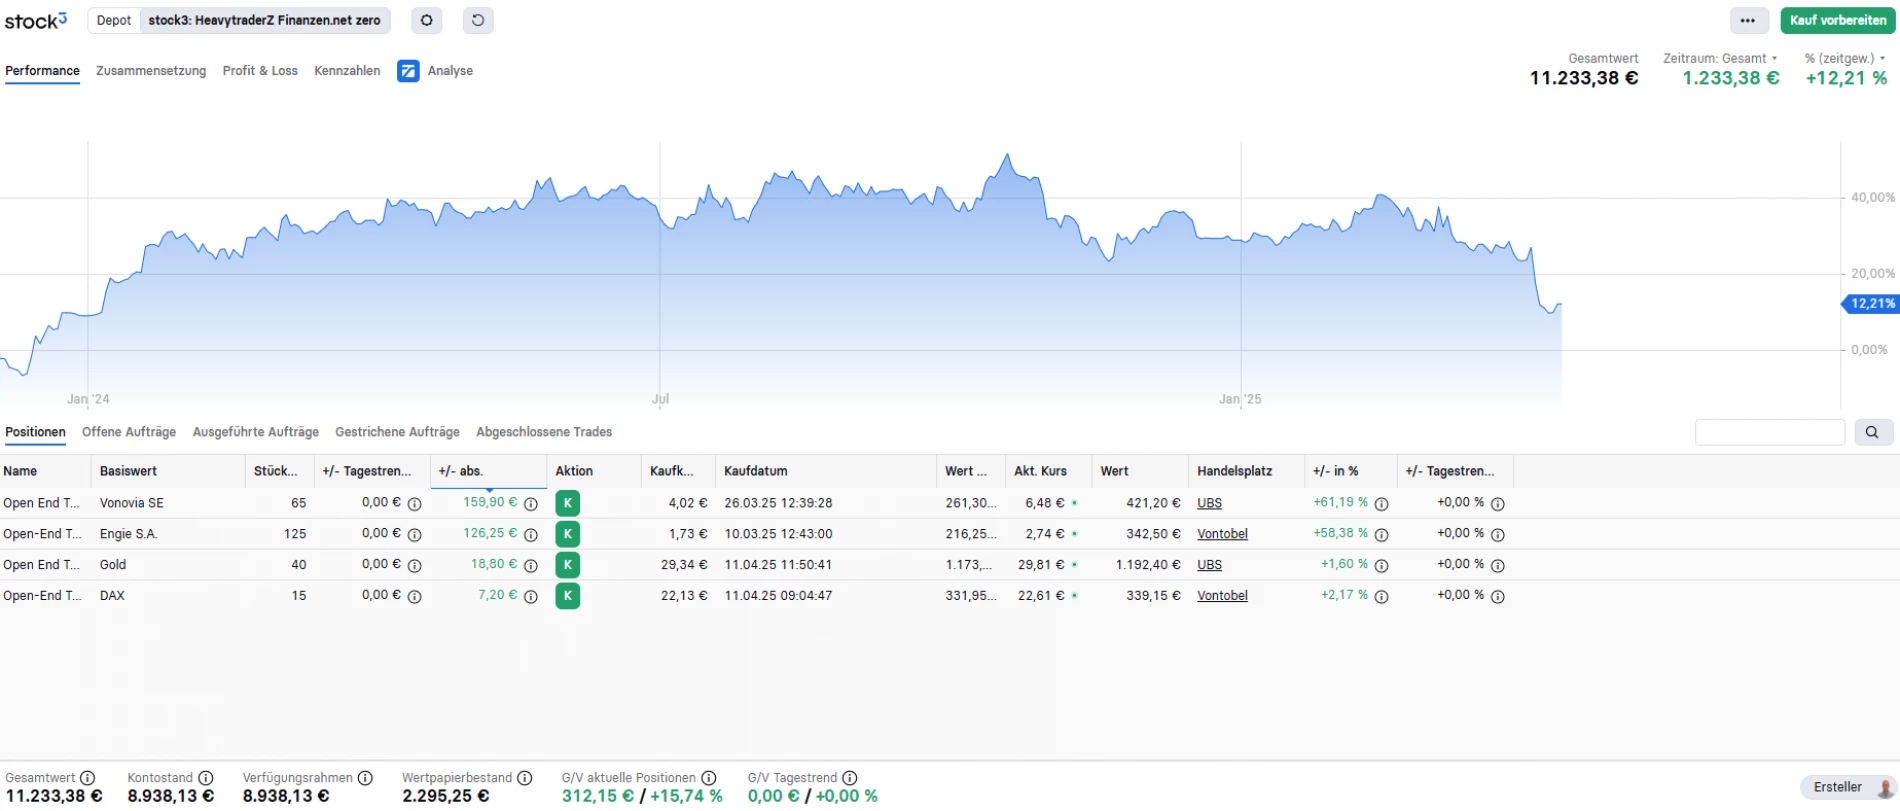Switch to the Zusammensetzung tab
Screen dimensions: 1900x811
151,71
